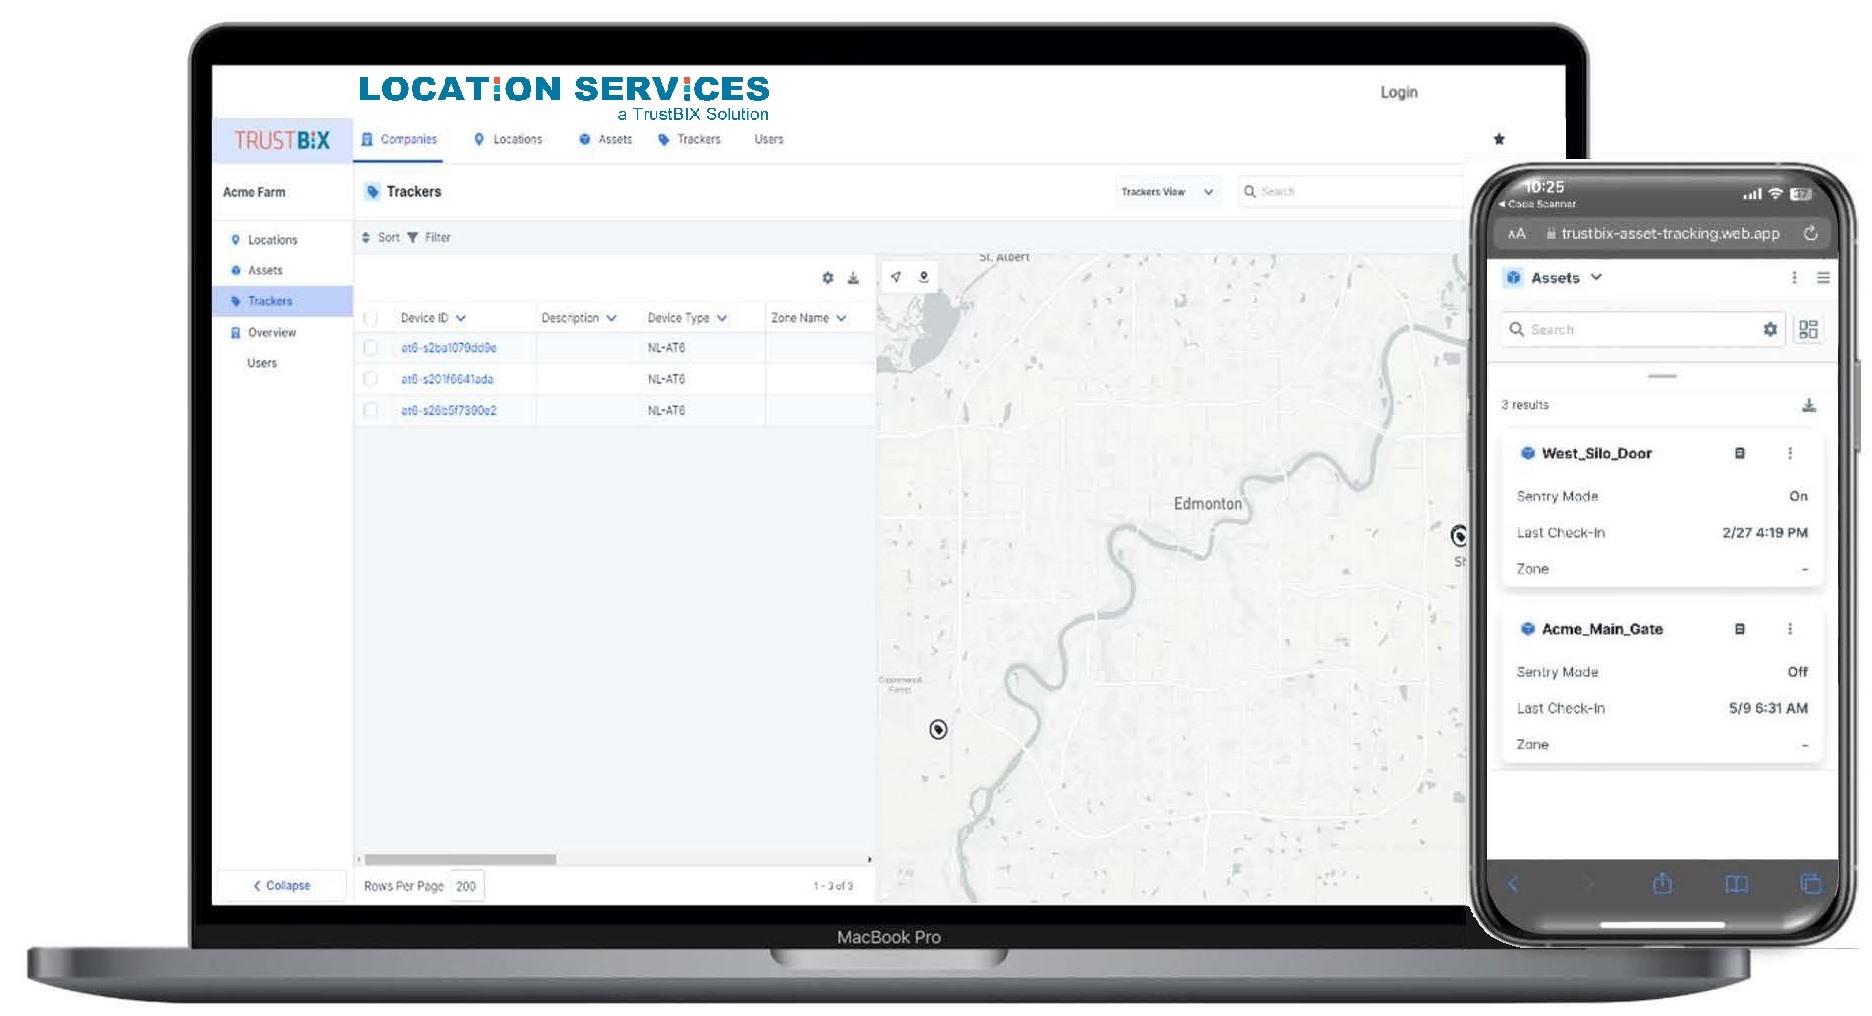Open the Trackers tab in top navigation
1872x1016 pixels.
[x=689, y=139]
